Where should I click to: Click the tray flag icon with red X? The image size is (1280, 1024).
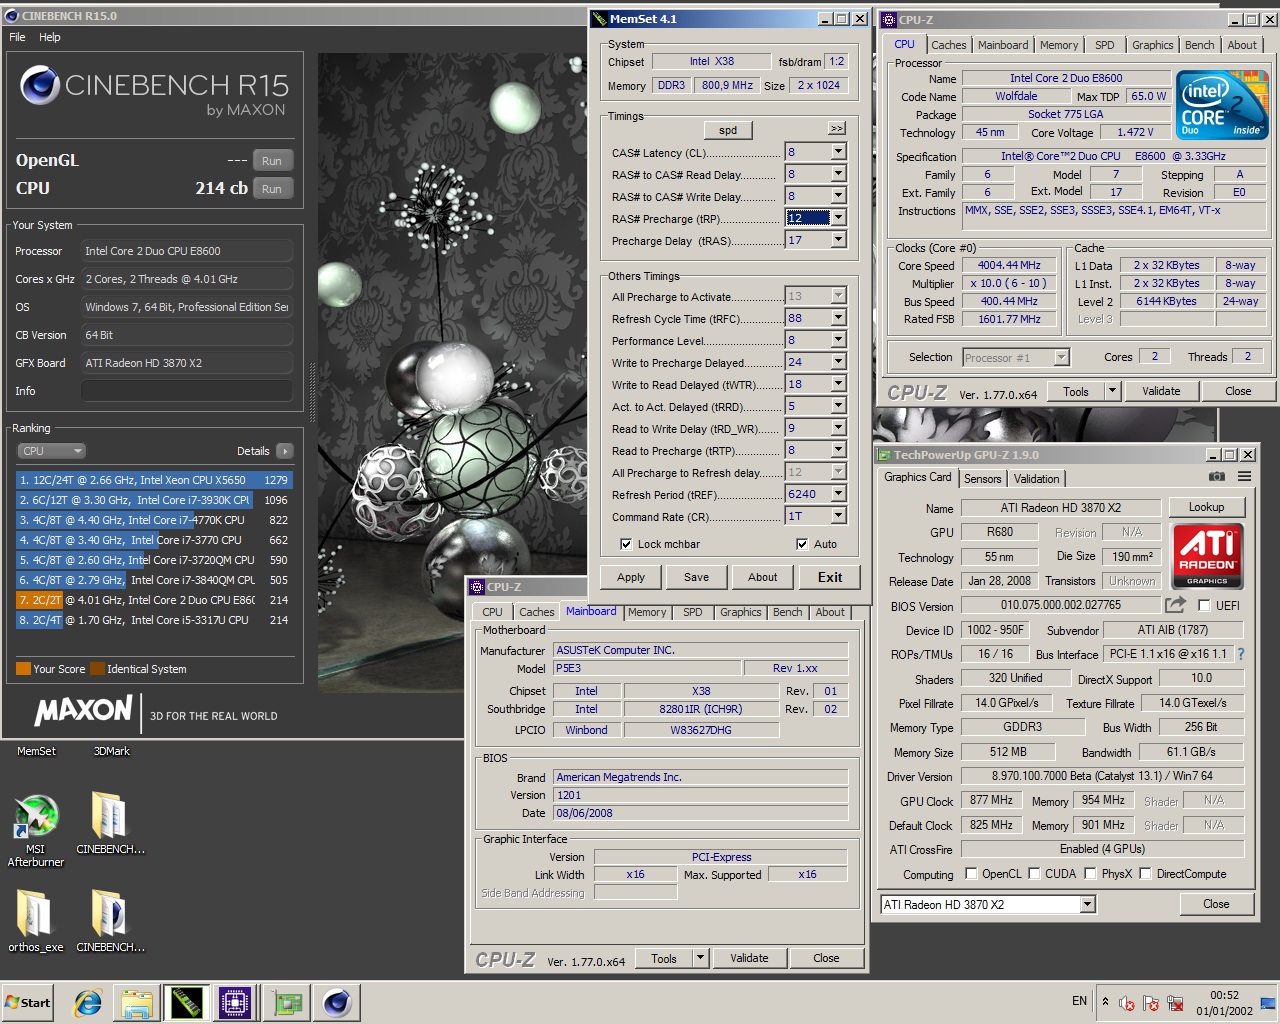click(x=1151, y=1003)
